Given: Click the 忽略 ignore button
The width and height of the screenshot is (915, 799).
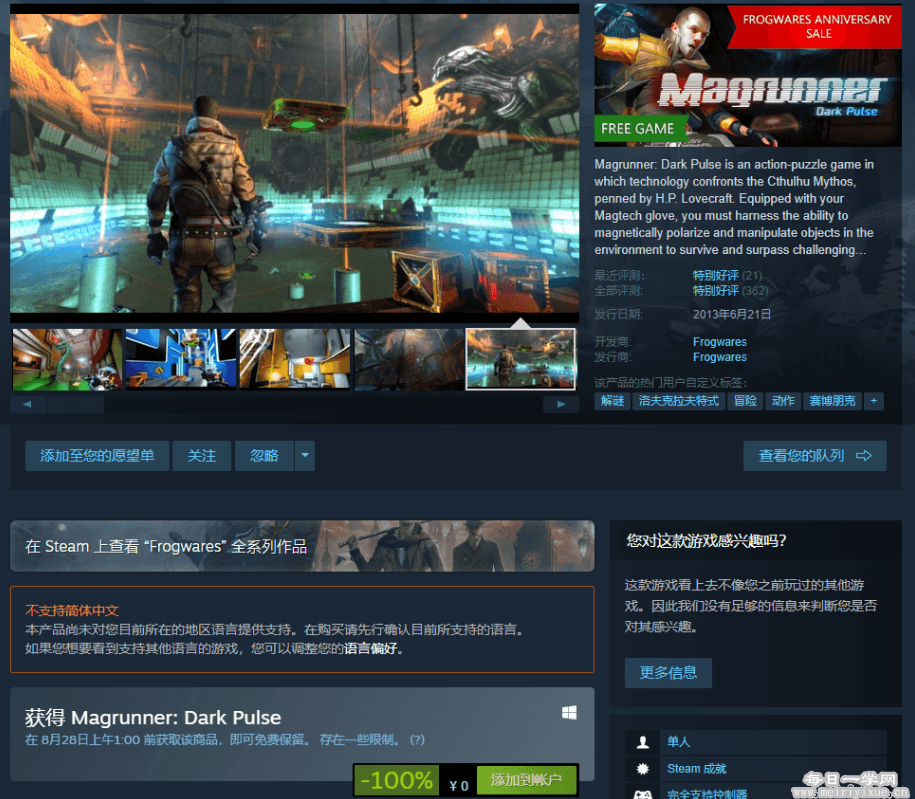Looking at the screenshot, I should pos(264,455).
